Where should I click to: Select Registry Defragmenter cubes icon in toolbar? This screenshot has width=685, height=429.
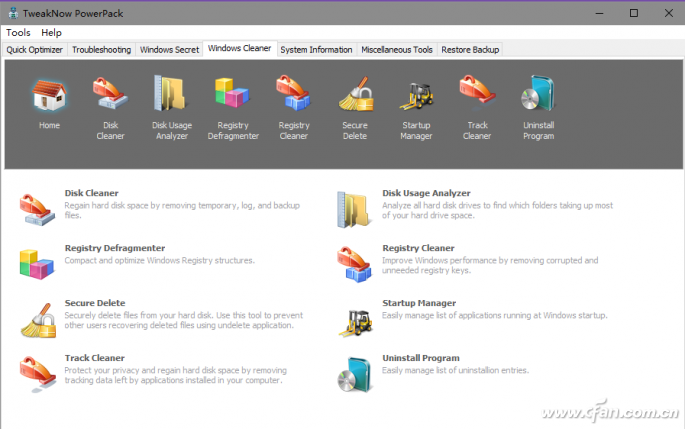232,93
